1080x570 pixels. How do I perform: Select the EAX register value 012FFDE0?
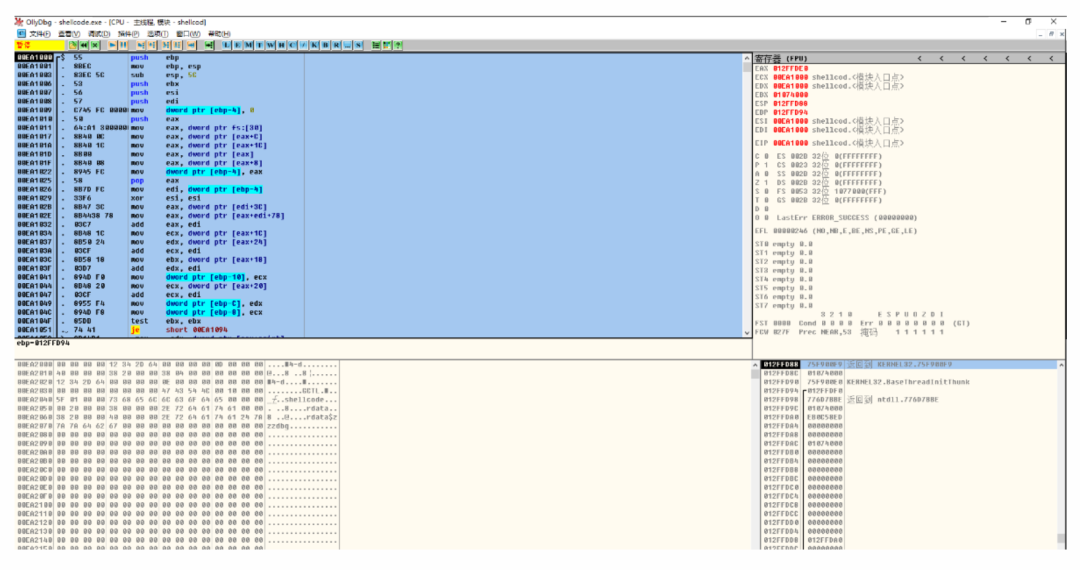tap(790, 67)
